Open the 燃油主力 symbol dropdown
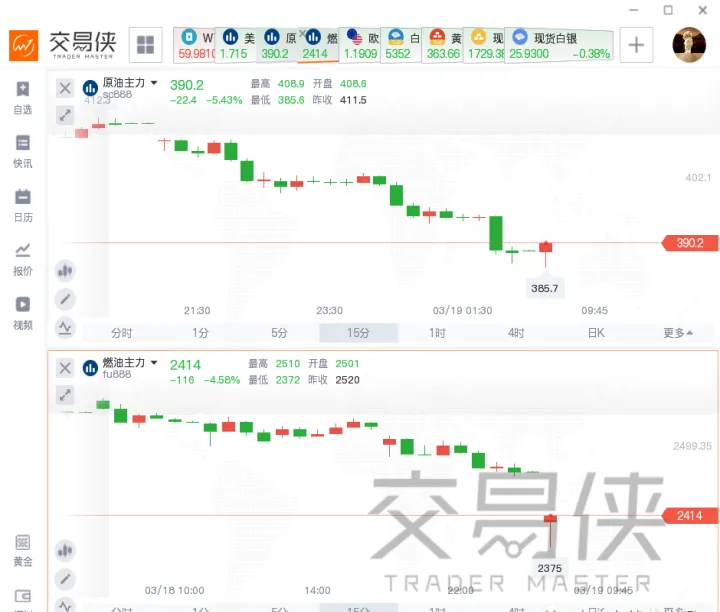Image resolution: width=720 pixels, height=612 pixels. click(x=153, y=362)
